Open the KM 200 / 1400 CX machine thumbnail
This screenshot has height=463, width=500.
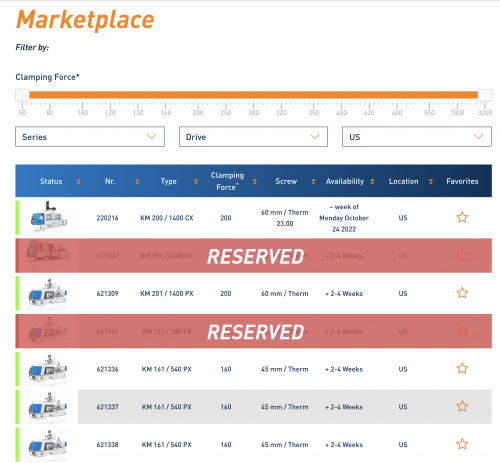pyautogui.click(x=48, y=217)
